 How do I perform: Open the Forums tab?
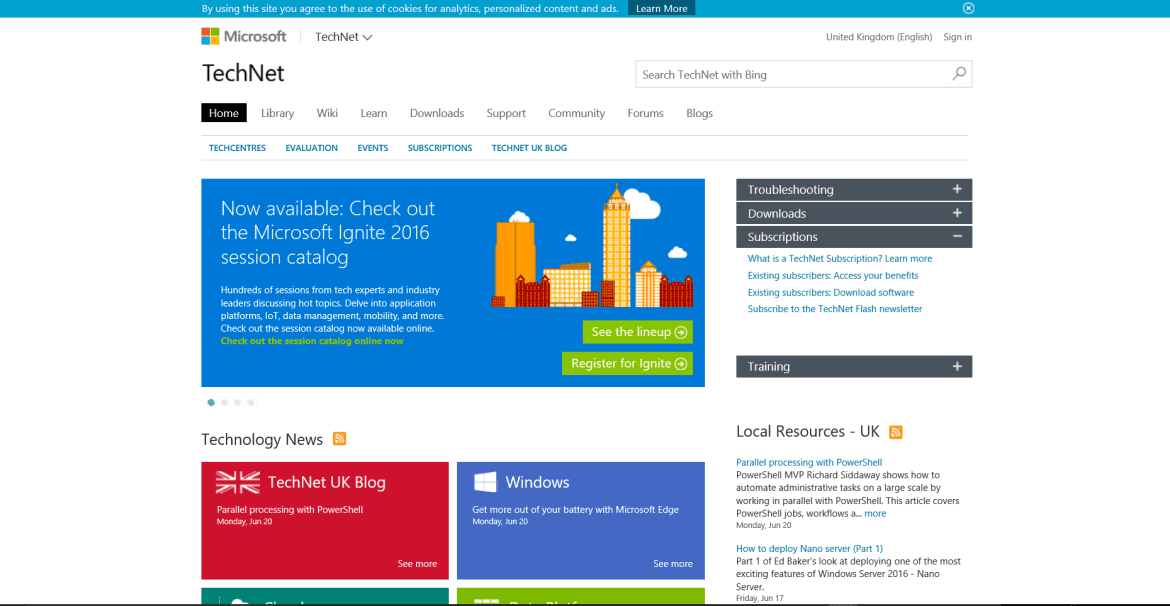645,113
